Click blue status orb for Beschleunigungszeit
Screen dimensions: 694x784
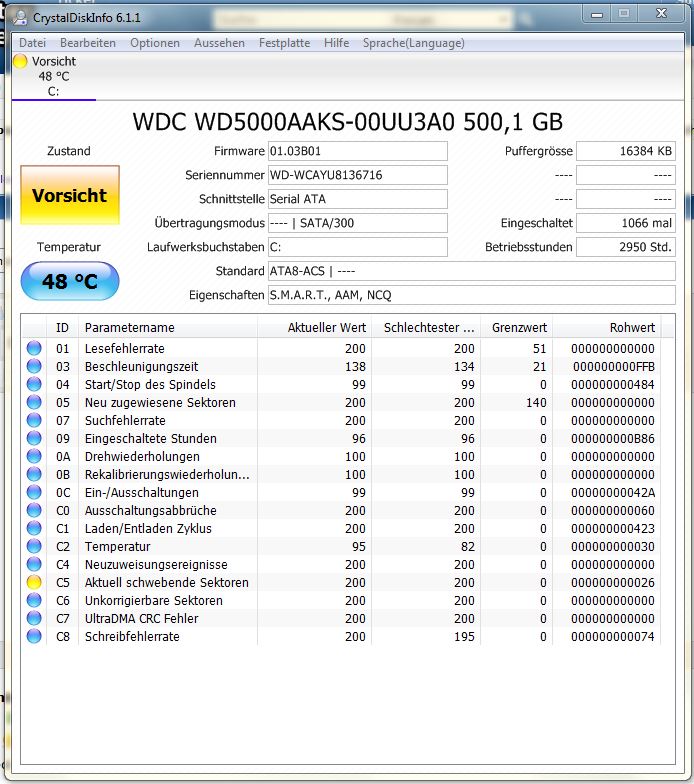pos(34,366)
